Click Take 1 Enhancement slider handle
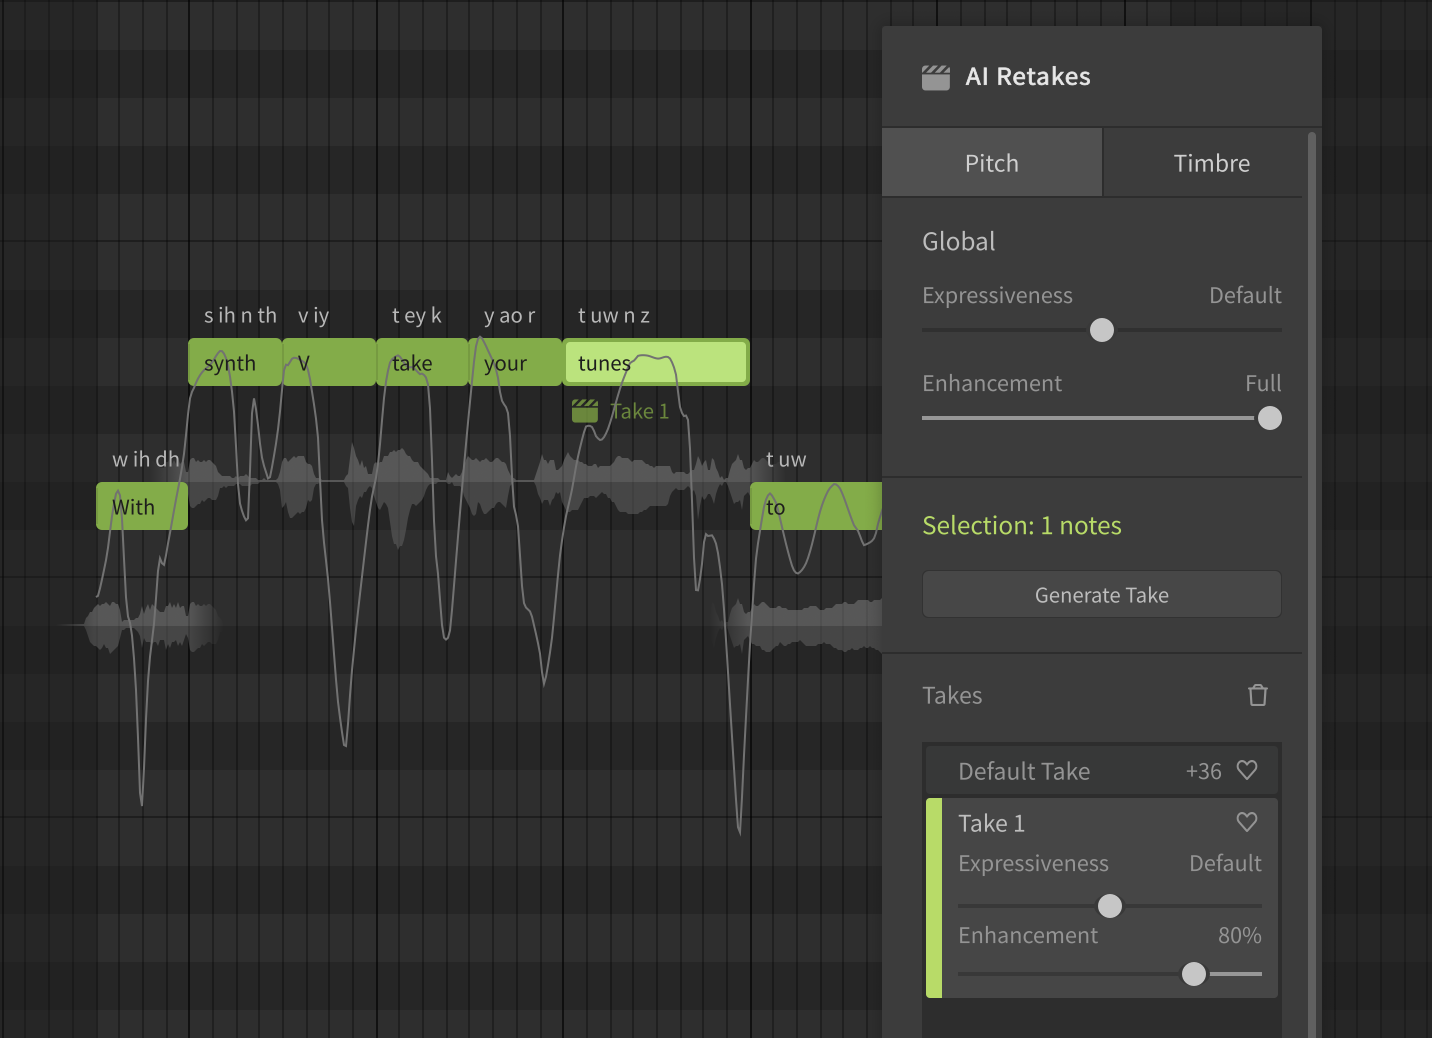 pos(1193,974)
